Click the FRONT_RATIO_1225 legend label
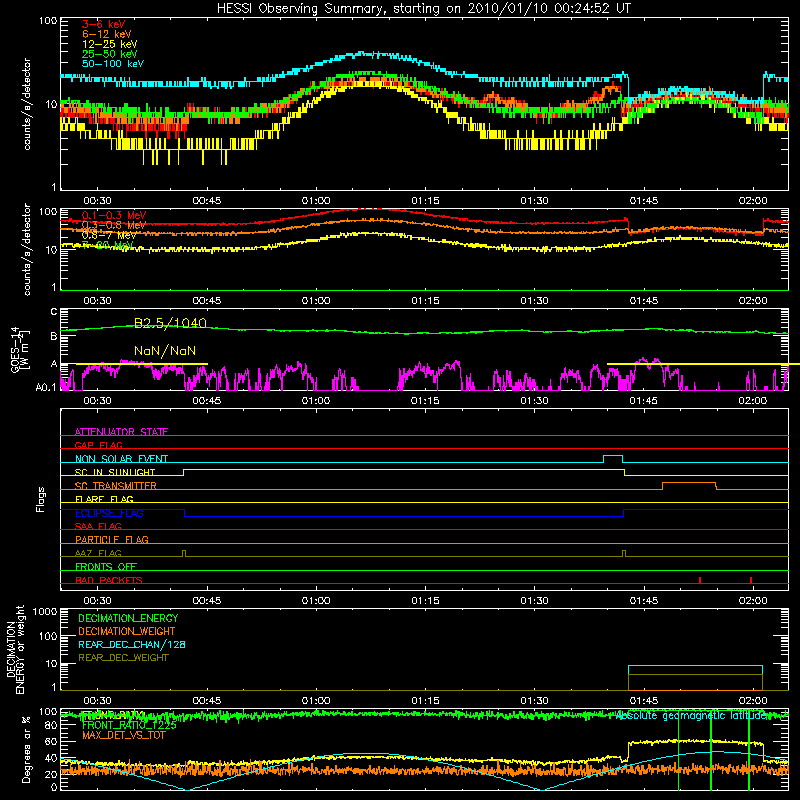The height and width of the screenshot is (800, 800). (x=129, y=725)
